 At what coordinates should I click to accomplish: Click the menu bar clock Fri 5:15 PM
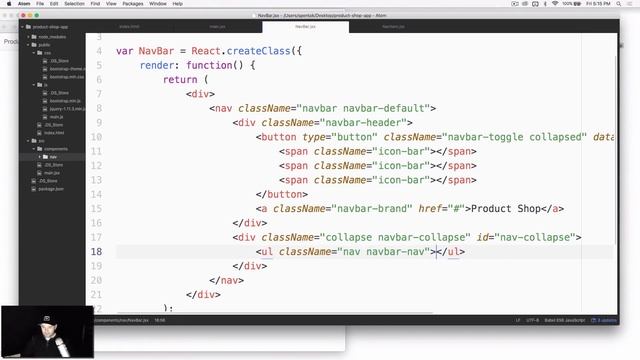pos(598,4)
